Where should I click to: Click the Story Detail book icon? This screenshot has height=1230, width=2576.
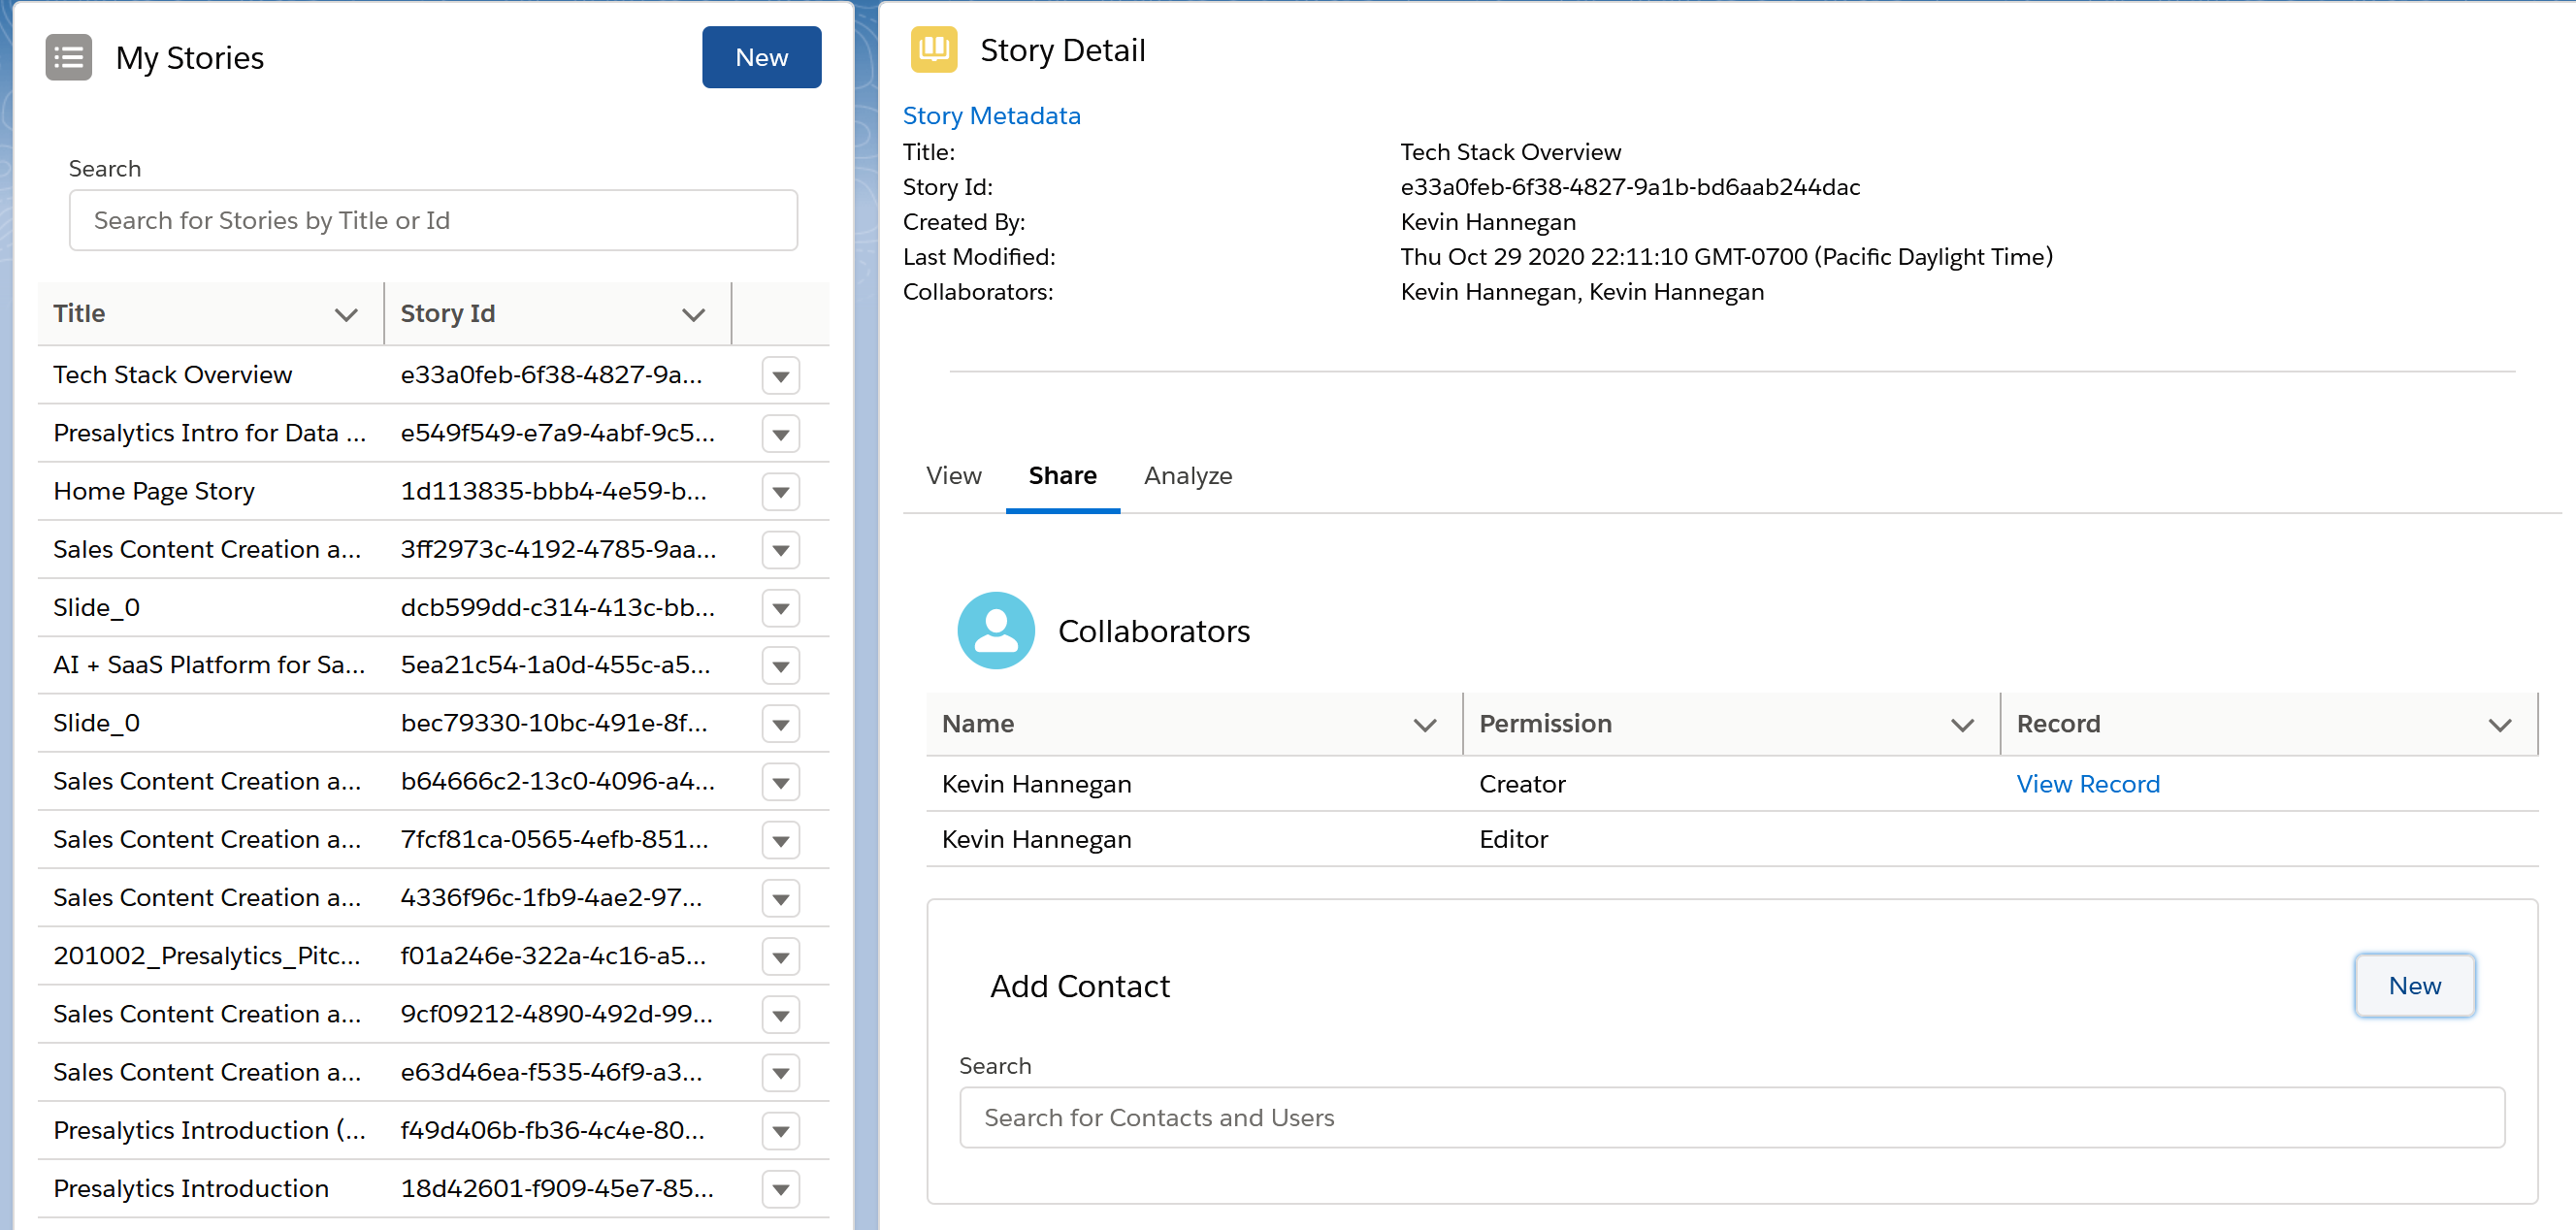(933, 49)
